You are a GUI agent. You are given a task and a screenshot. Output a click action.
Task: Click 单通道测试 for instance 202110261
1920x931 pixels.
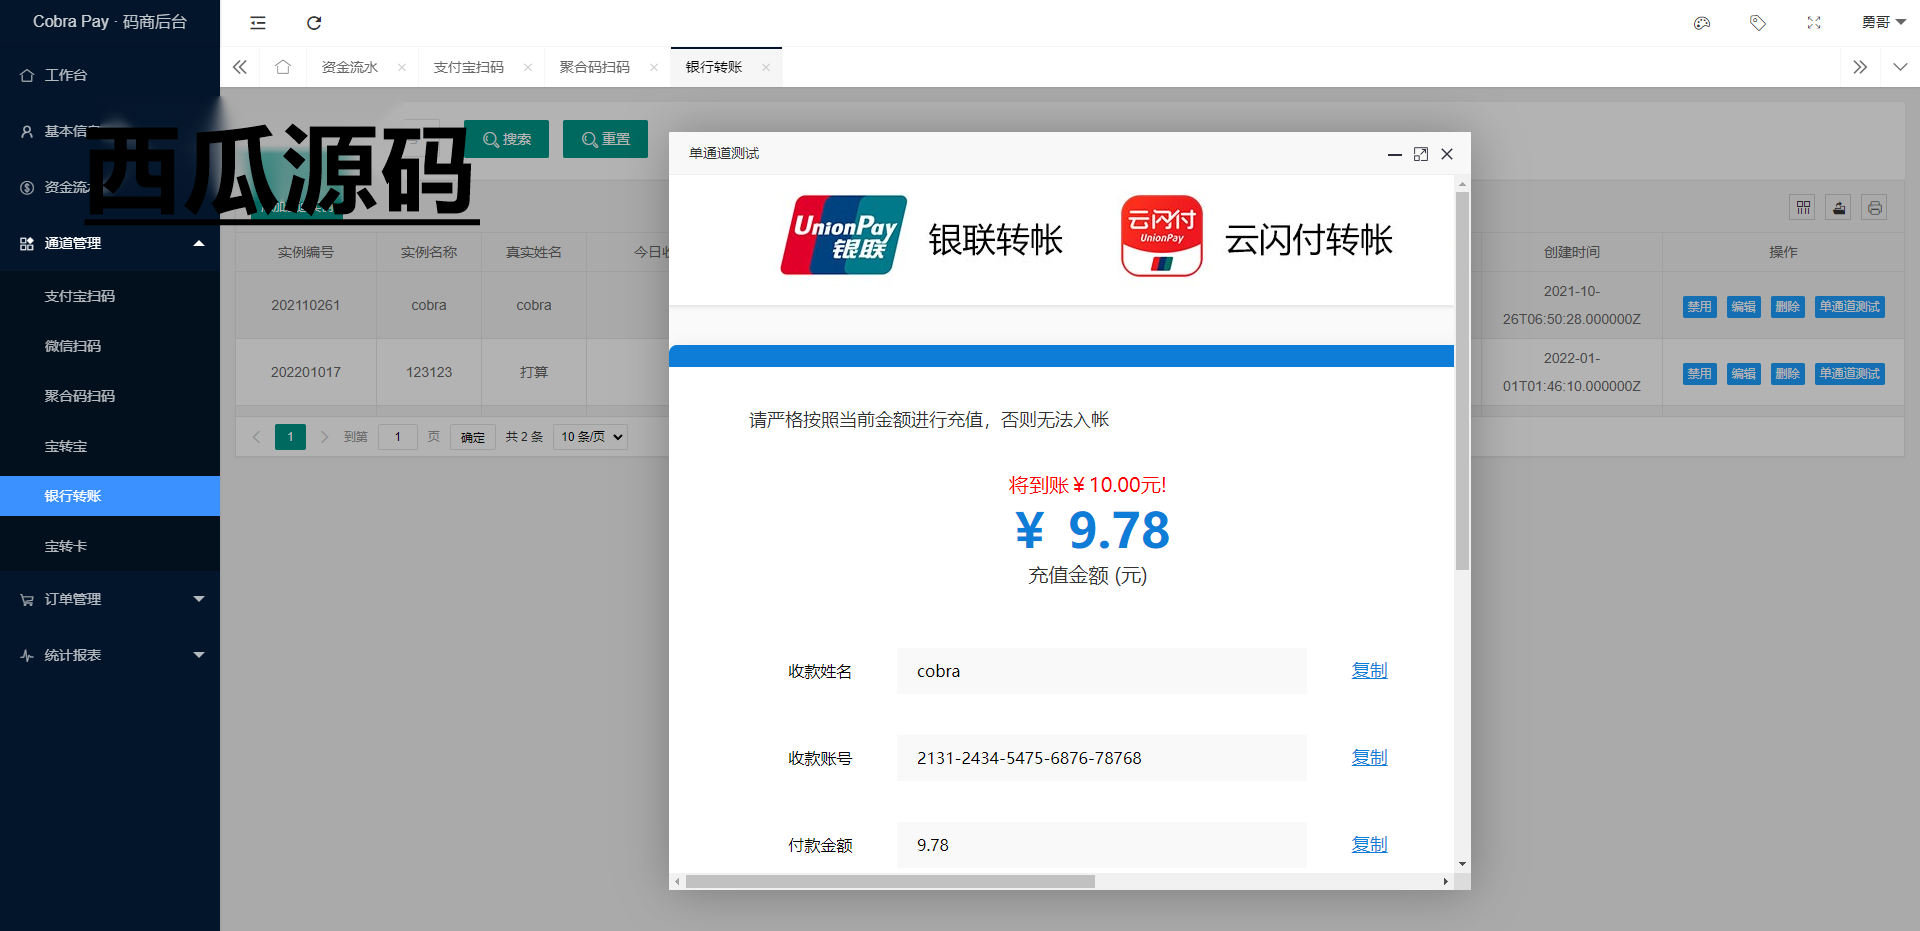point(1849,306)
